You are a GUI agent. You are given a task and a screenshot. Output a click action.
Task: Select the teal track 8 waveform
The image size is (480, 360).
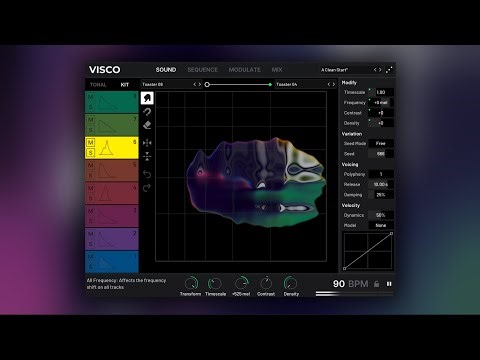[108, 103]
